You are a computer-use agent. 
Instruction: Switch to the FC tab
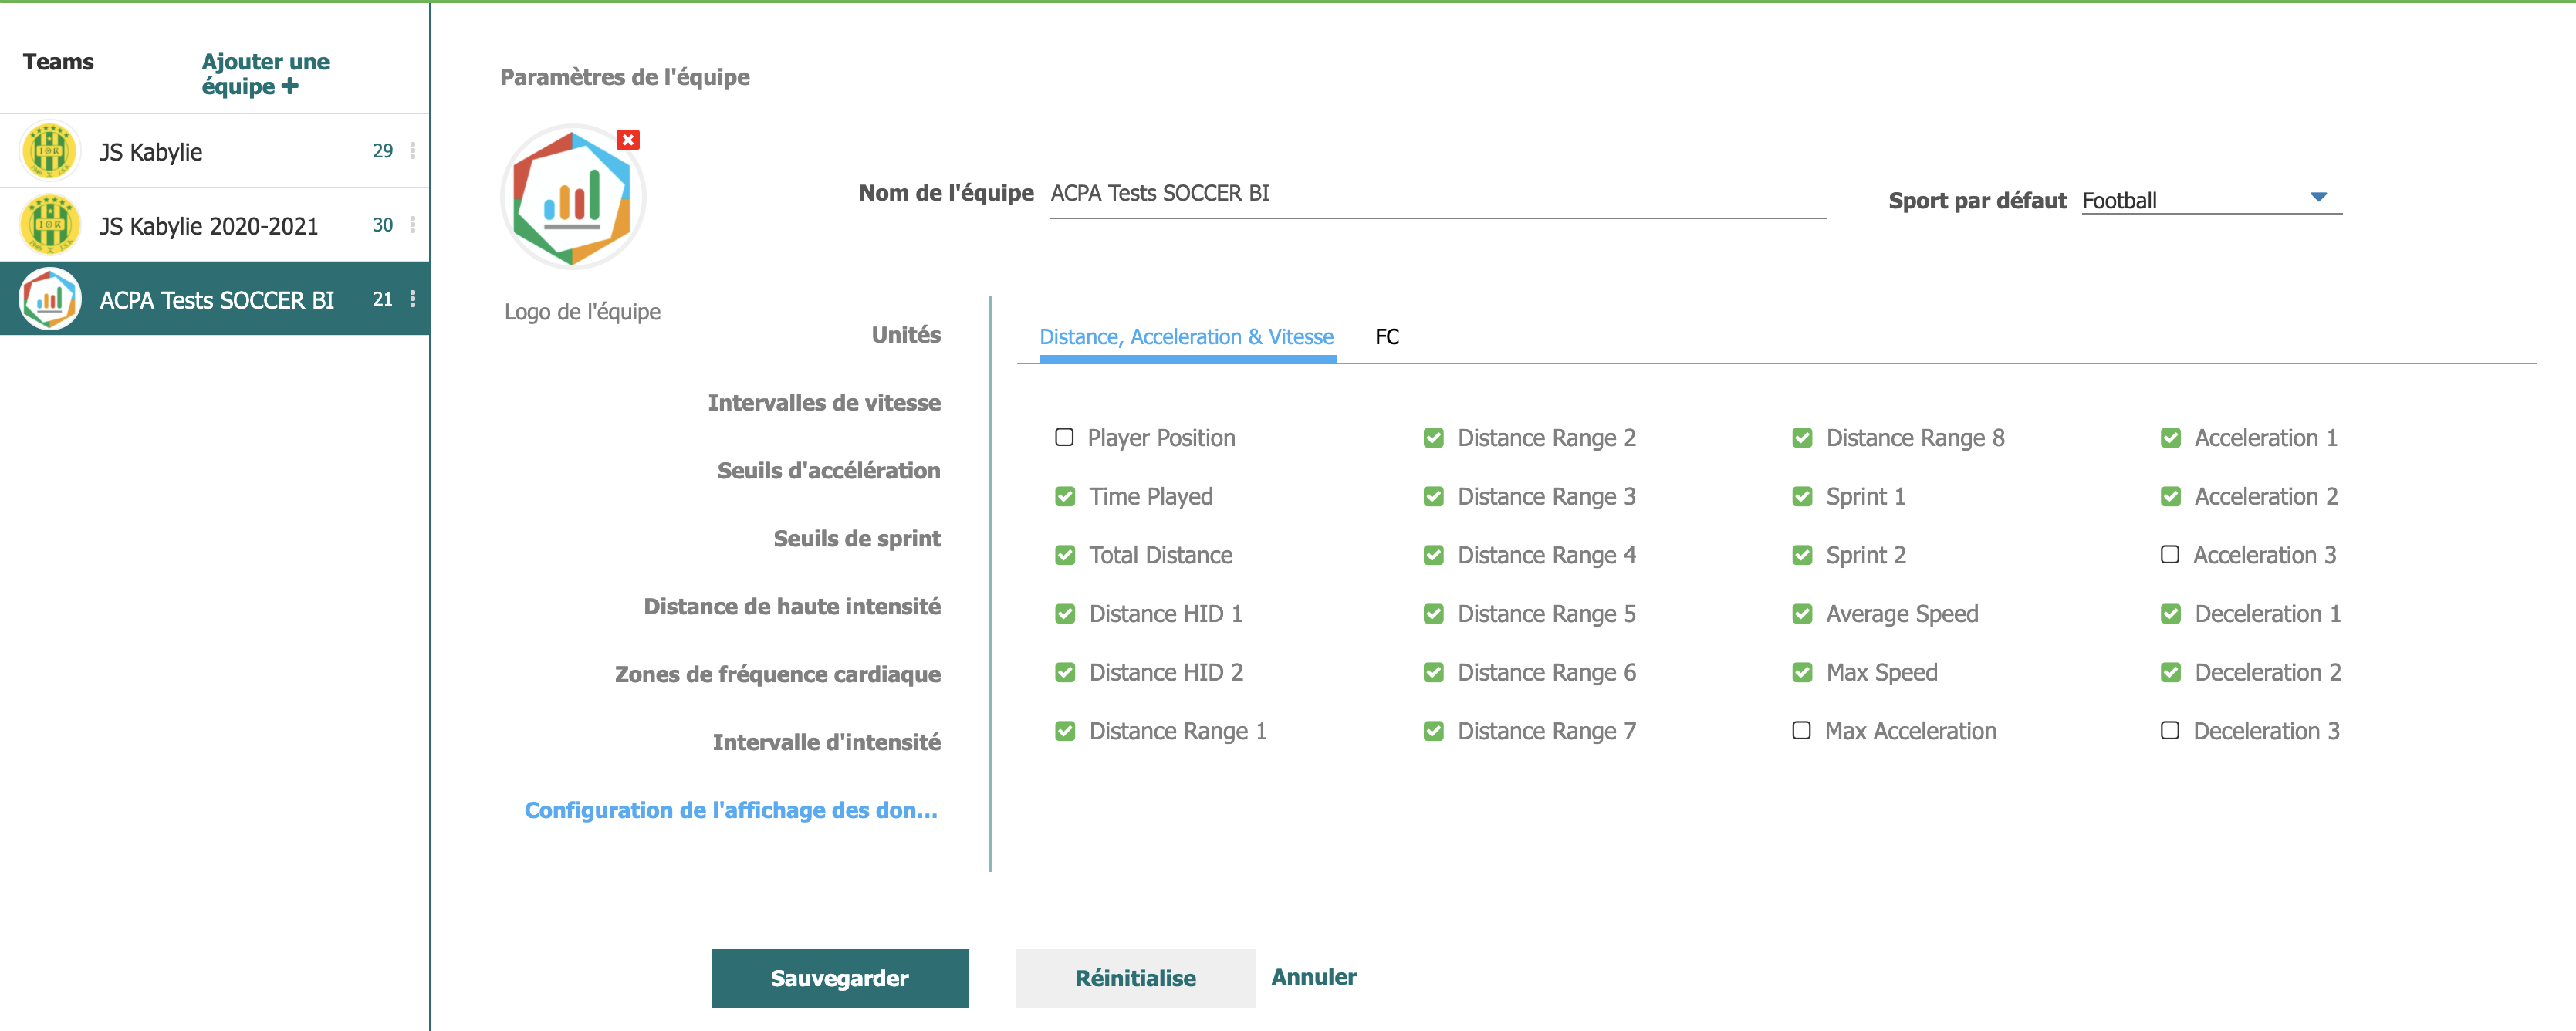coord(1386,337)
